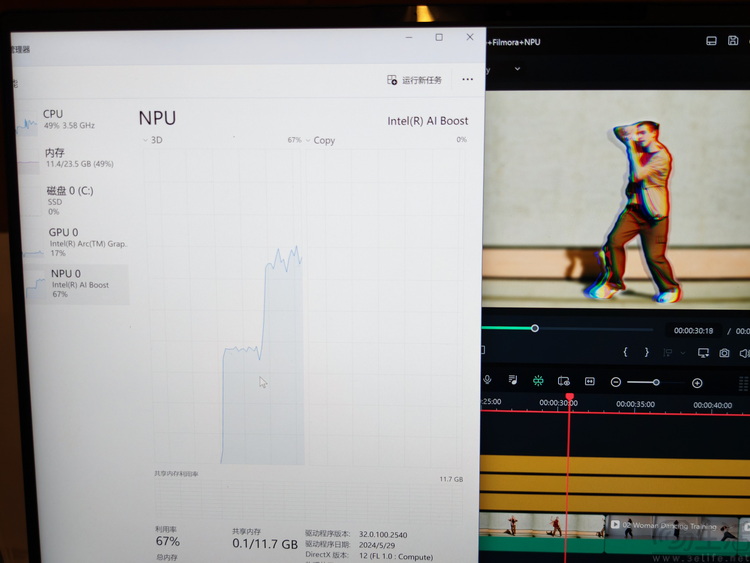This screenshot has height=563, width=750.
Task: Click the DirectX version 12 (FL 1.0 : Compute) text
Action: click(396, 557)
